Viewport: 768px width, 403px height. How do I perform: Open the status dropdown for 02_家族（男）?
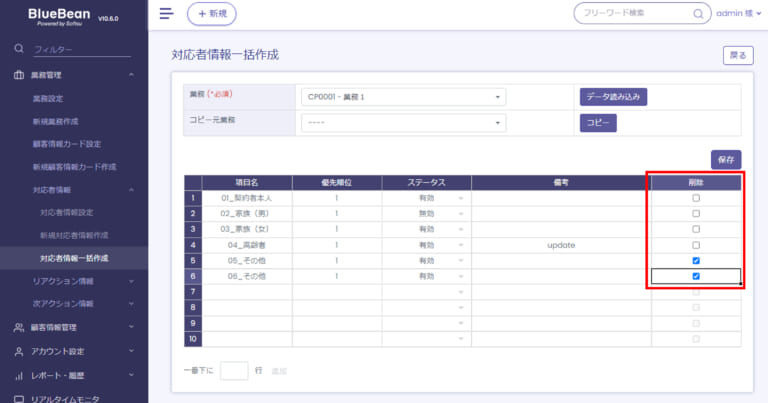440,214
